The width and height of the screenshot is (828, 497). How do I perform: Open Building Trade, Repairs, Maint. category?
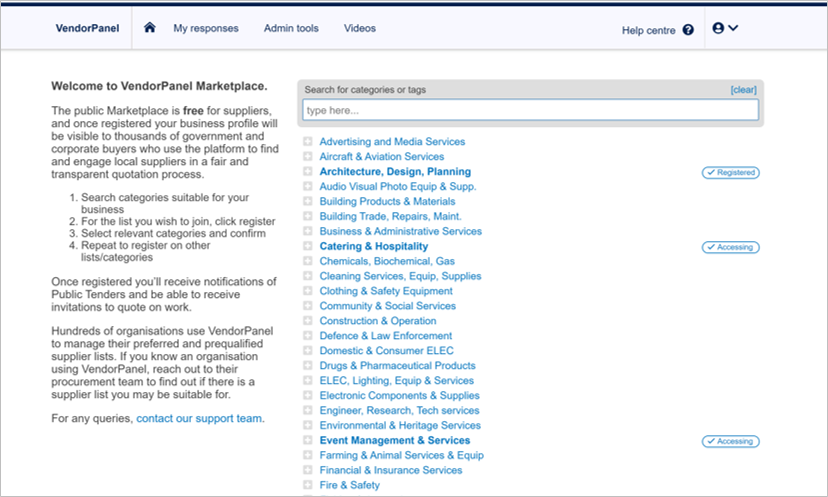pos(390,216)
